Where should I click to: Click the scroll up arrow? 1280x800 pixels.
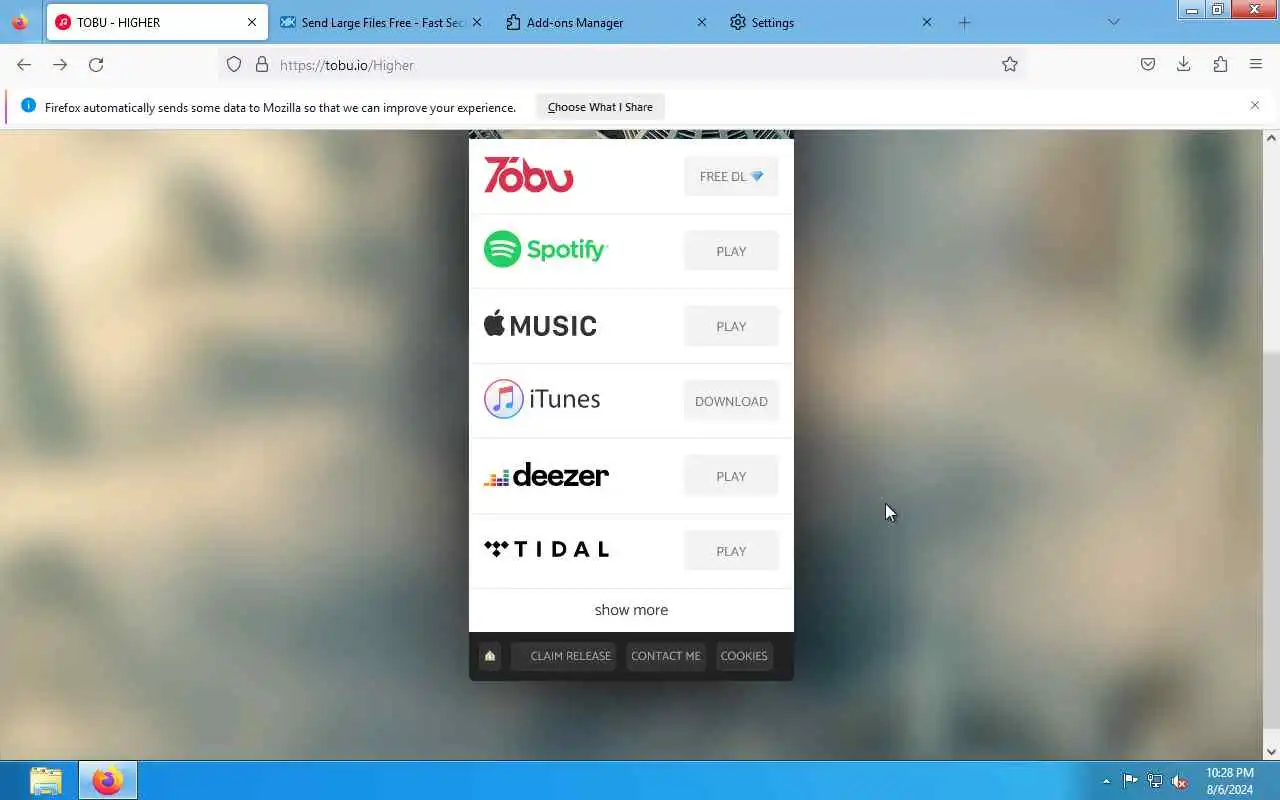pos(1271,137)
